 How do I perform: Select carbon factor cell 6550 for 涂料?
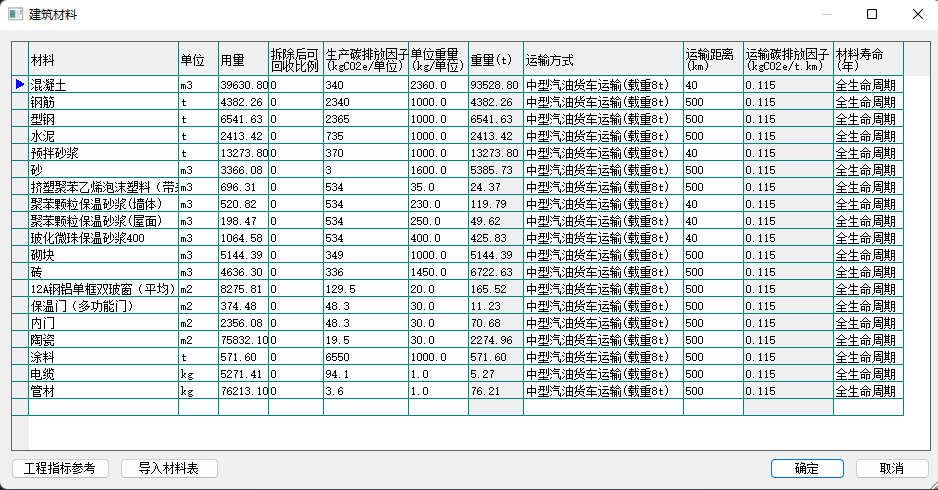[365, 357]
